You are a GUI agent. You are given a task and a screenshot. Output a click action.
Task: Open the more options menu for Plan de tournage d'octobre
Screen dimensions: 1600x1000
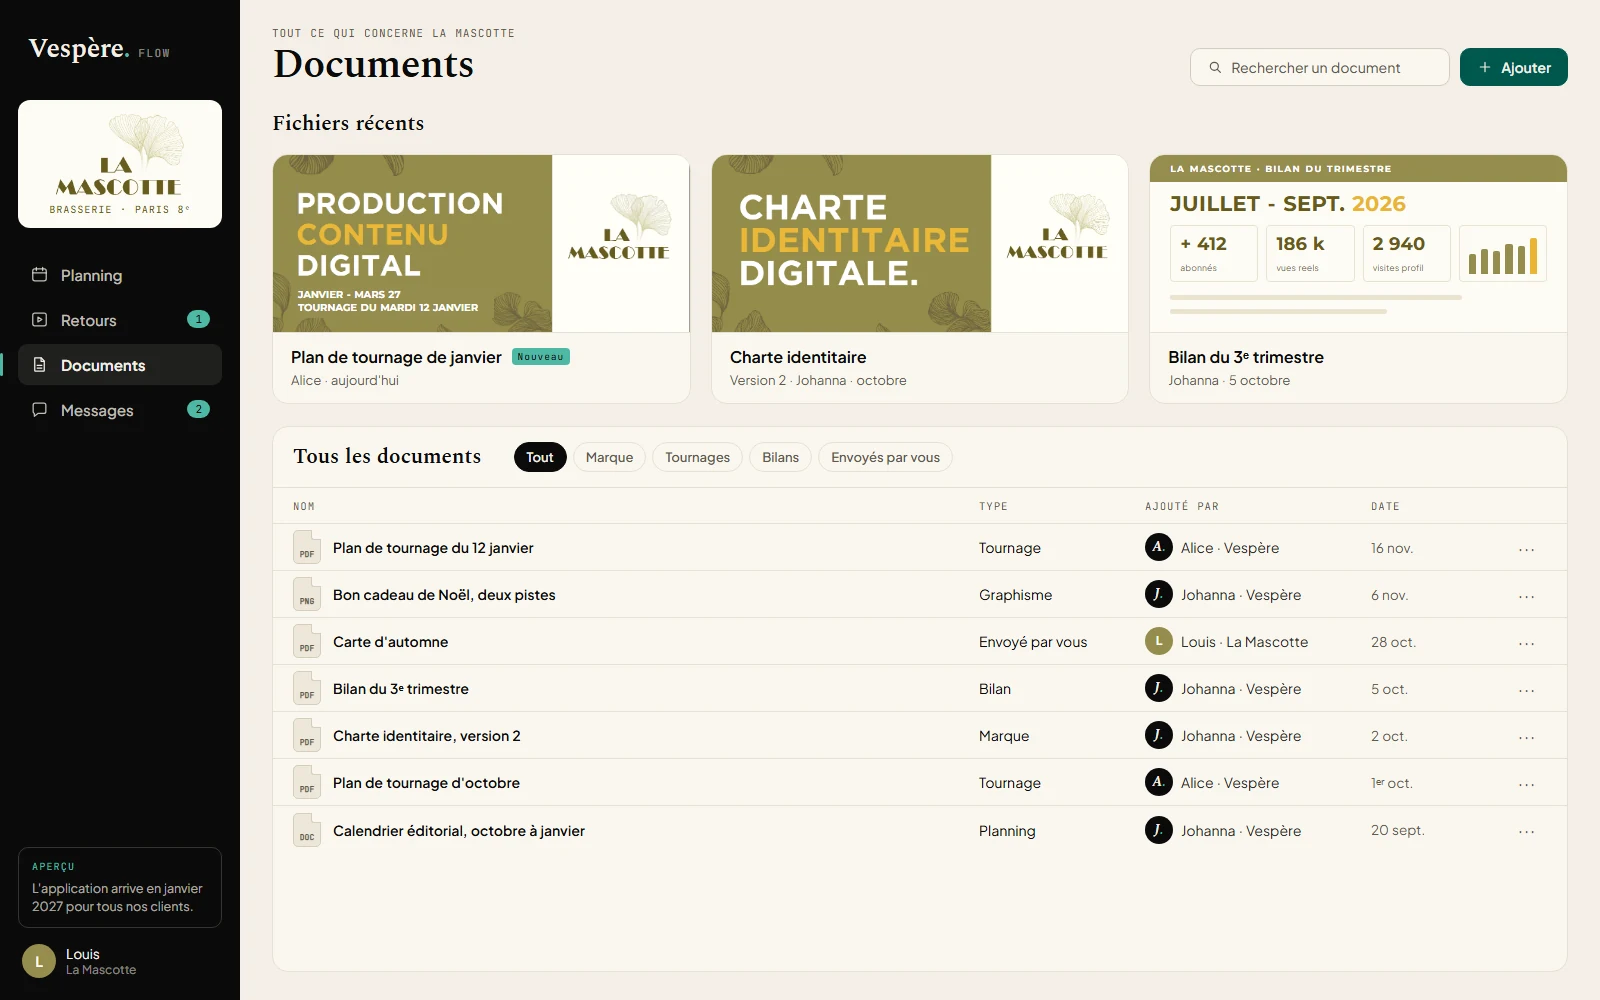click(x=1526, y=784)
